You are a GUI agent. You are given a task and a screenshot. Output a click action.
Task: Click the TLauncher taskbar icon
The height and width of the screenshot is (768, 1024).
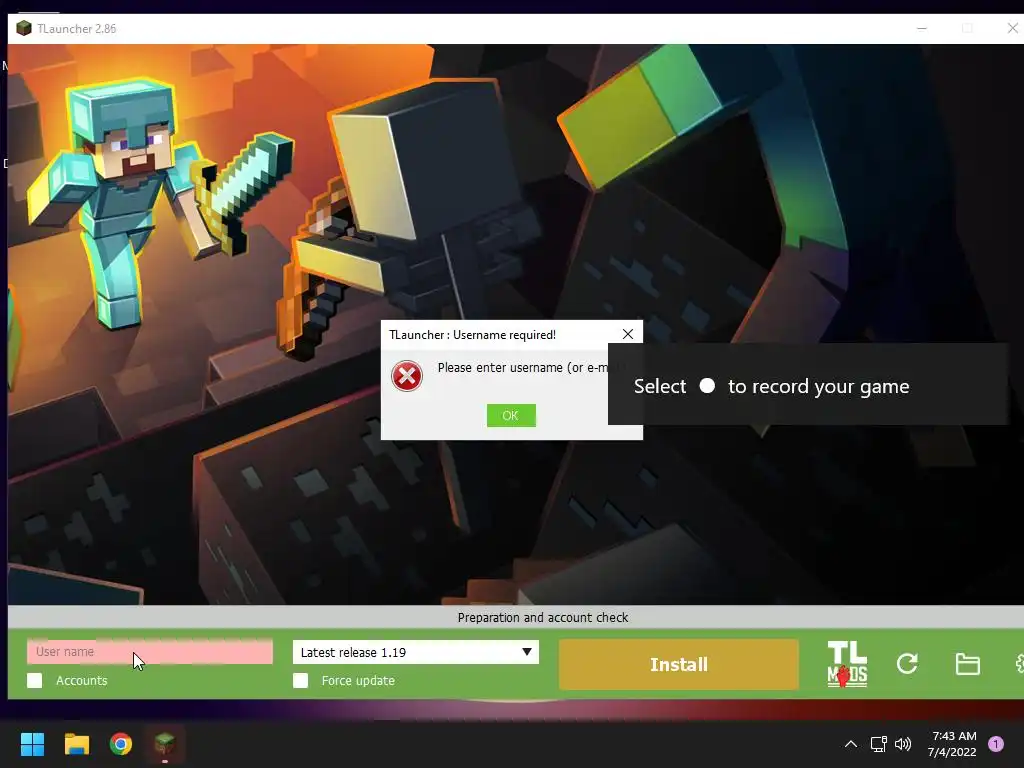click(x=165, y=744)
